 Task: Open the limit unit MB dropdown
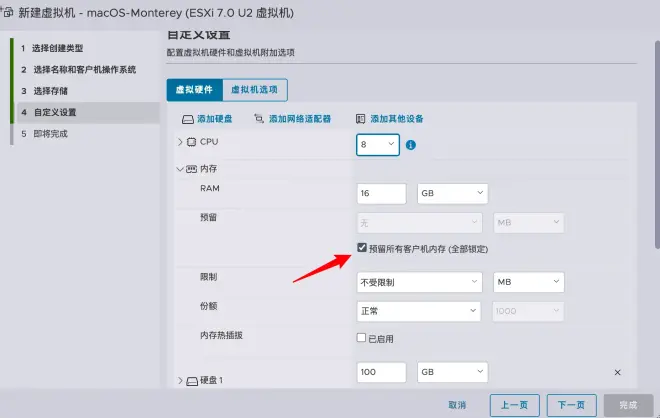pos(528,282)
